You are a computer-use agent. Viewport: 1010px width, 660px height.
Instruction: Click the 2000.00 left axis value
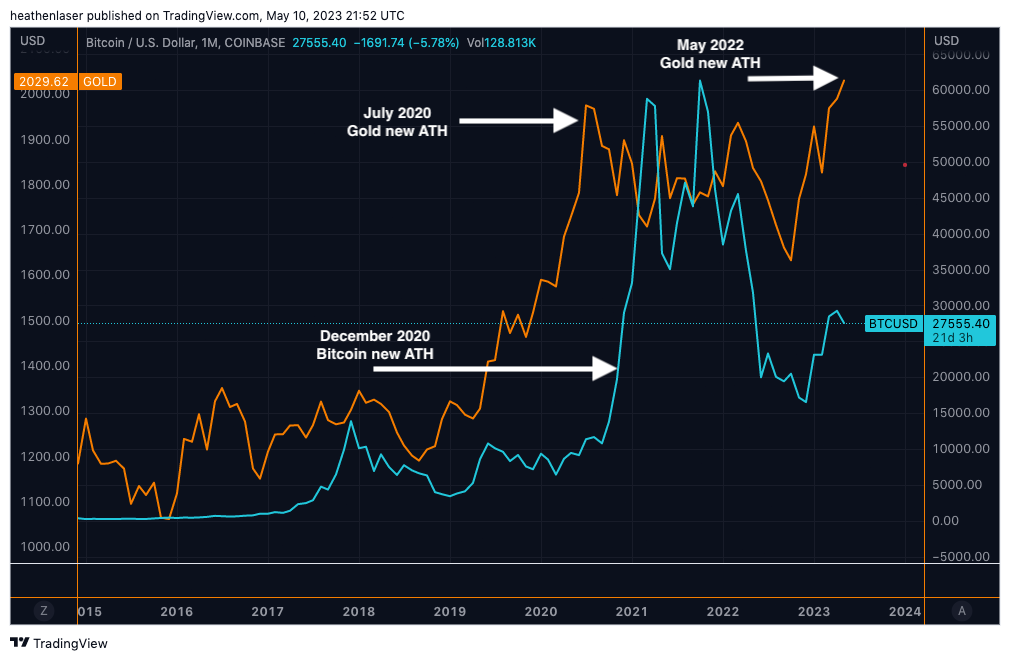44,94
